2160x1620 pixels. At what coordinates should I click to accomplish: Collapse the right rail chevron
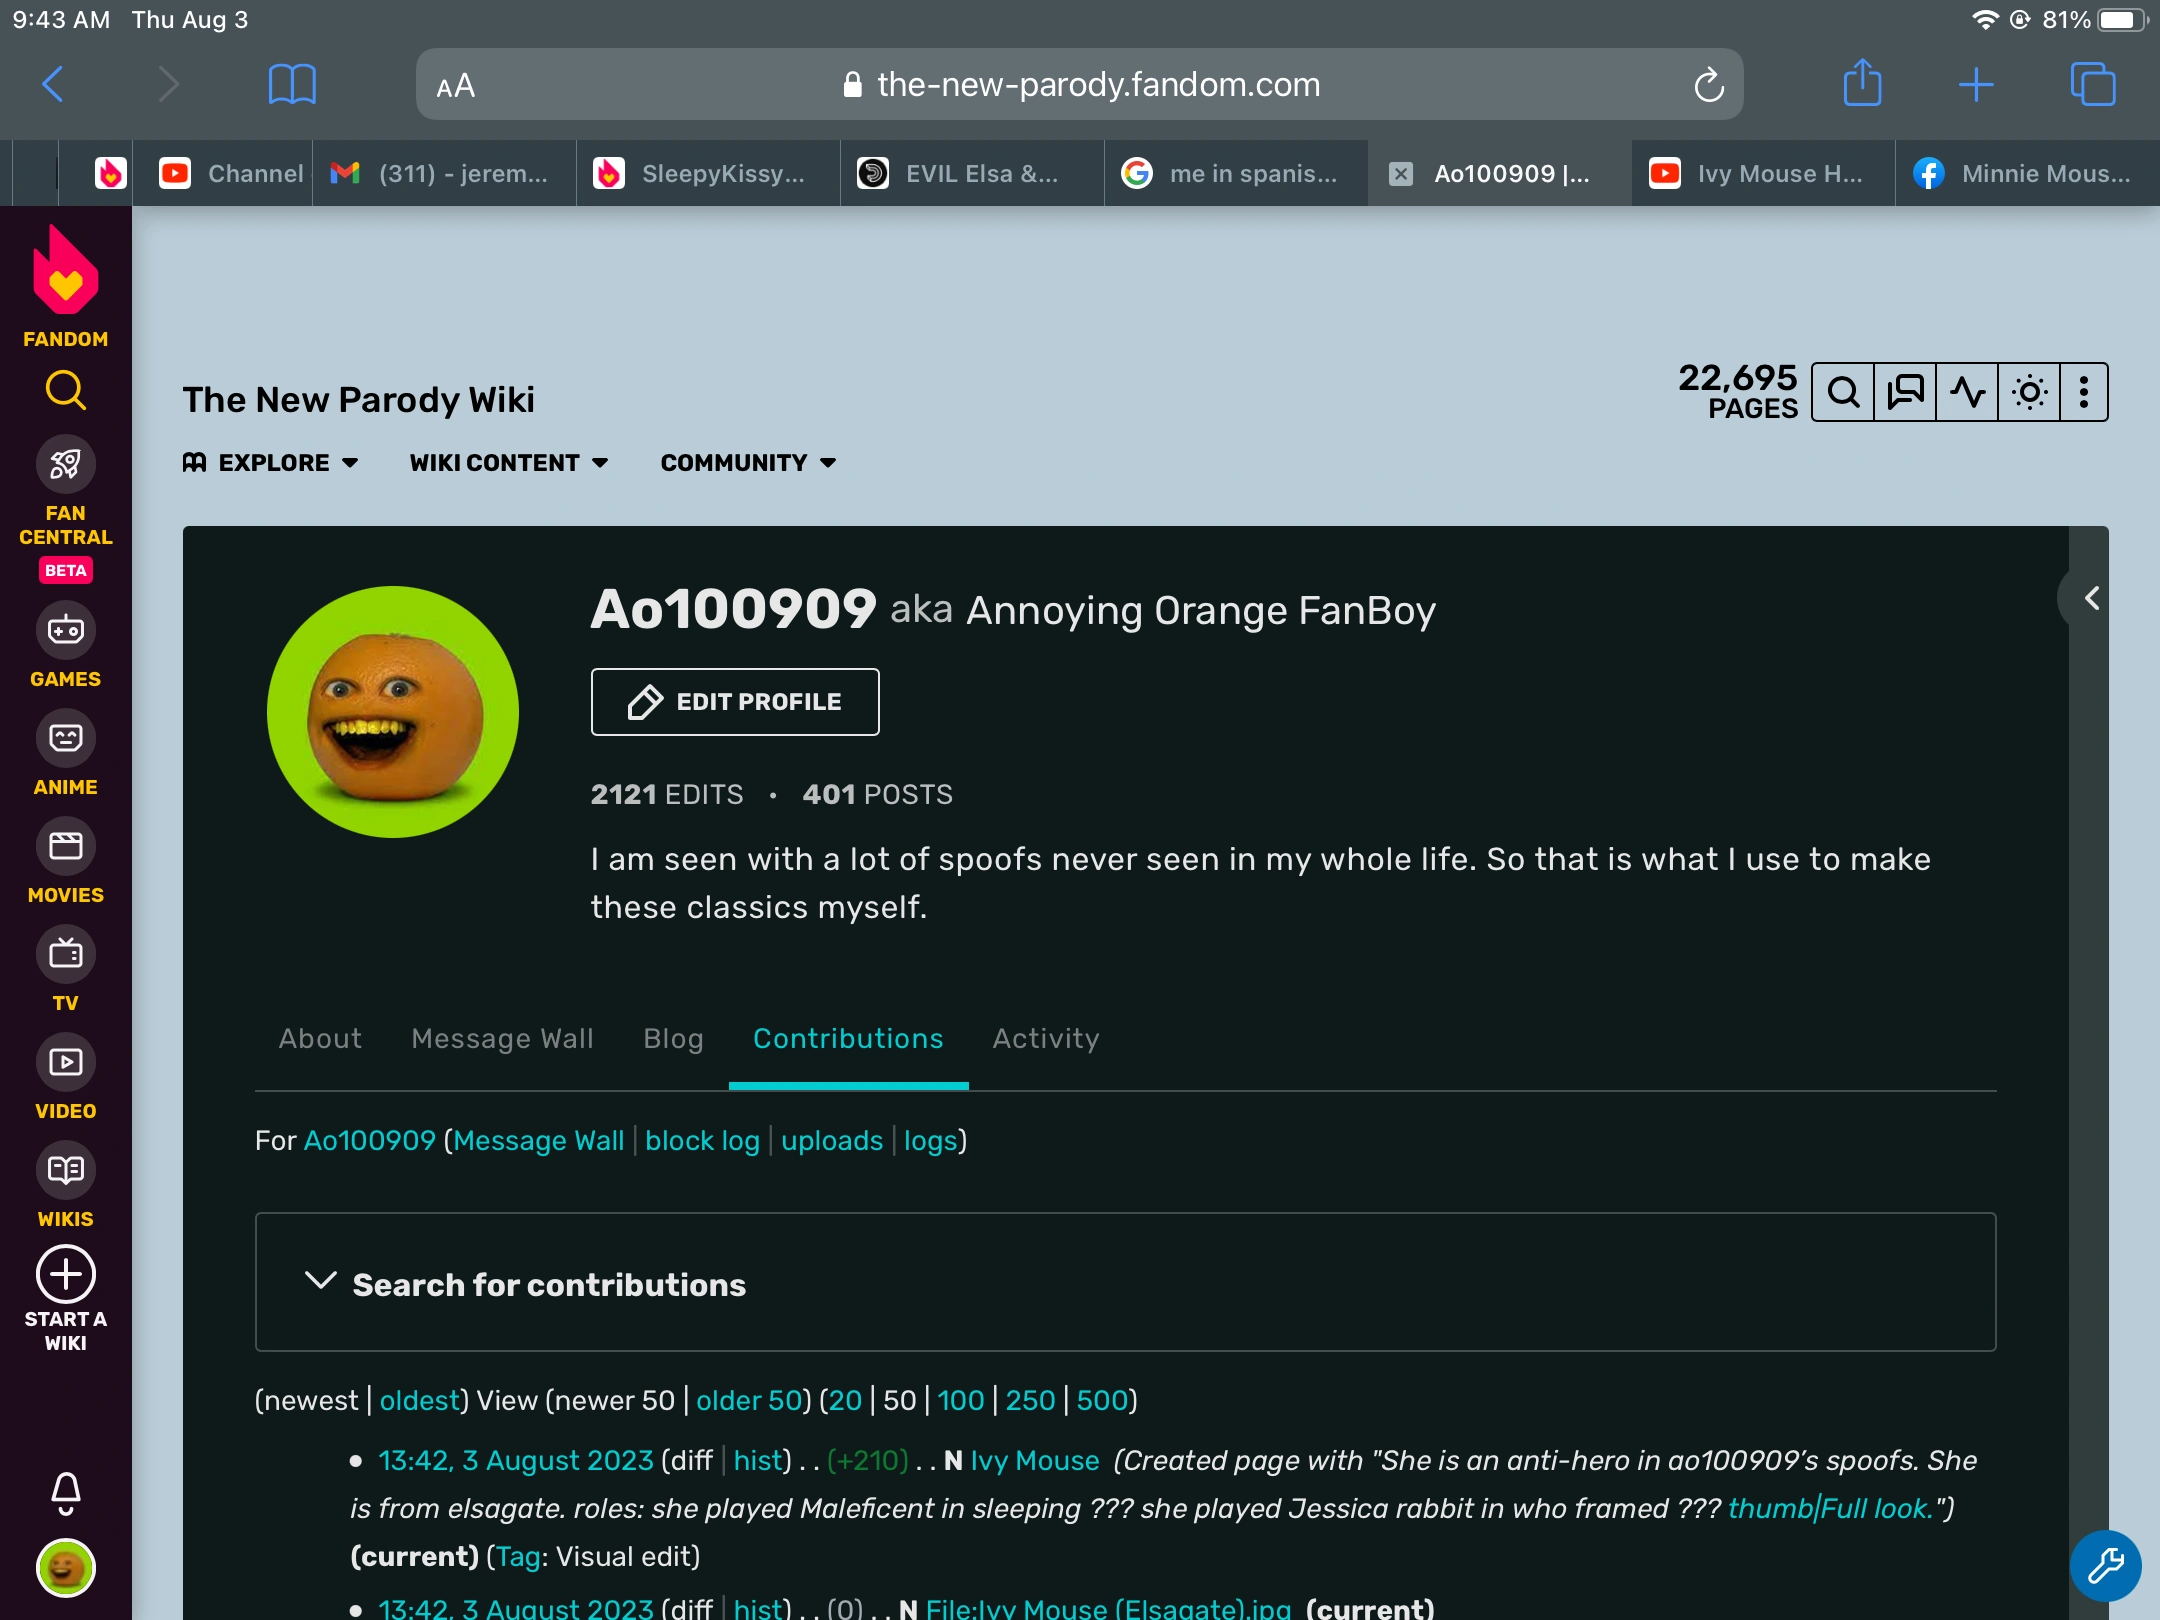(x=2091, y=598)
